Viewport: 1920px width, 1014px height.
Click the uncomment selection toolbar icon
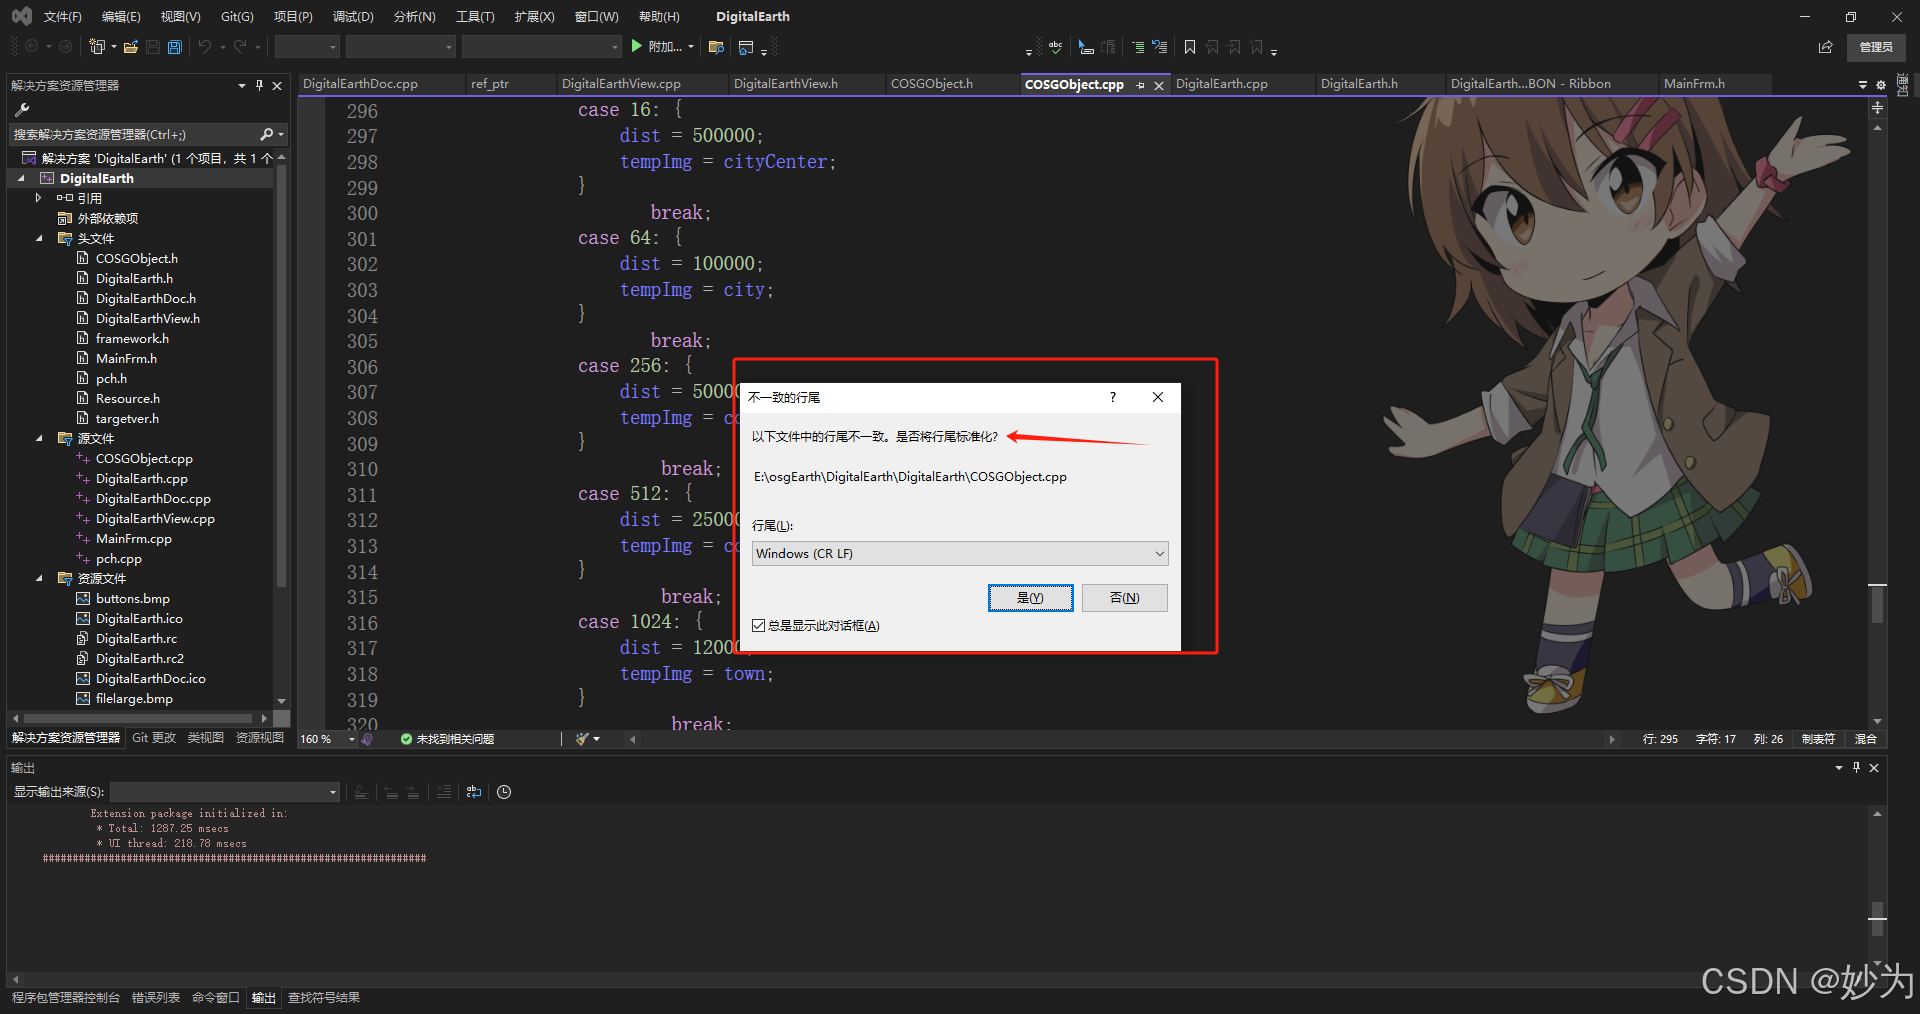point(1160,47)
